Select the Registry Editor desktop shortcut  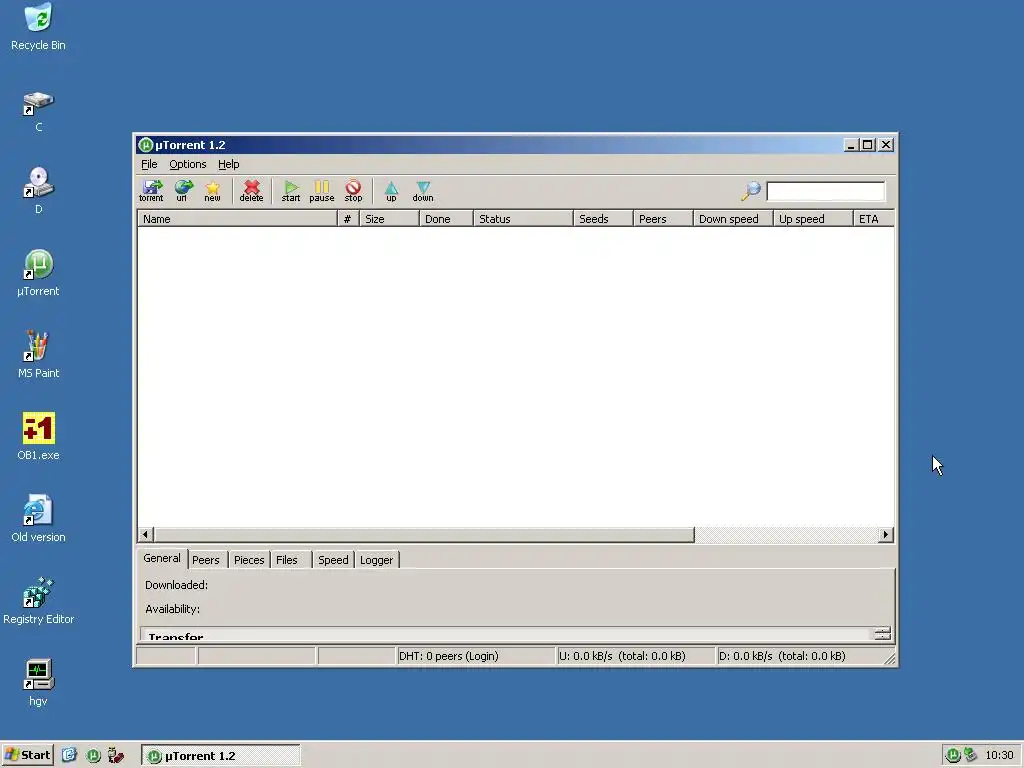pos(38,601)
